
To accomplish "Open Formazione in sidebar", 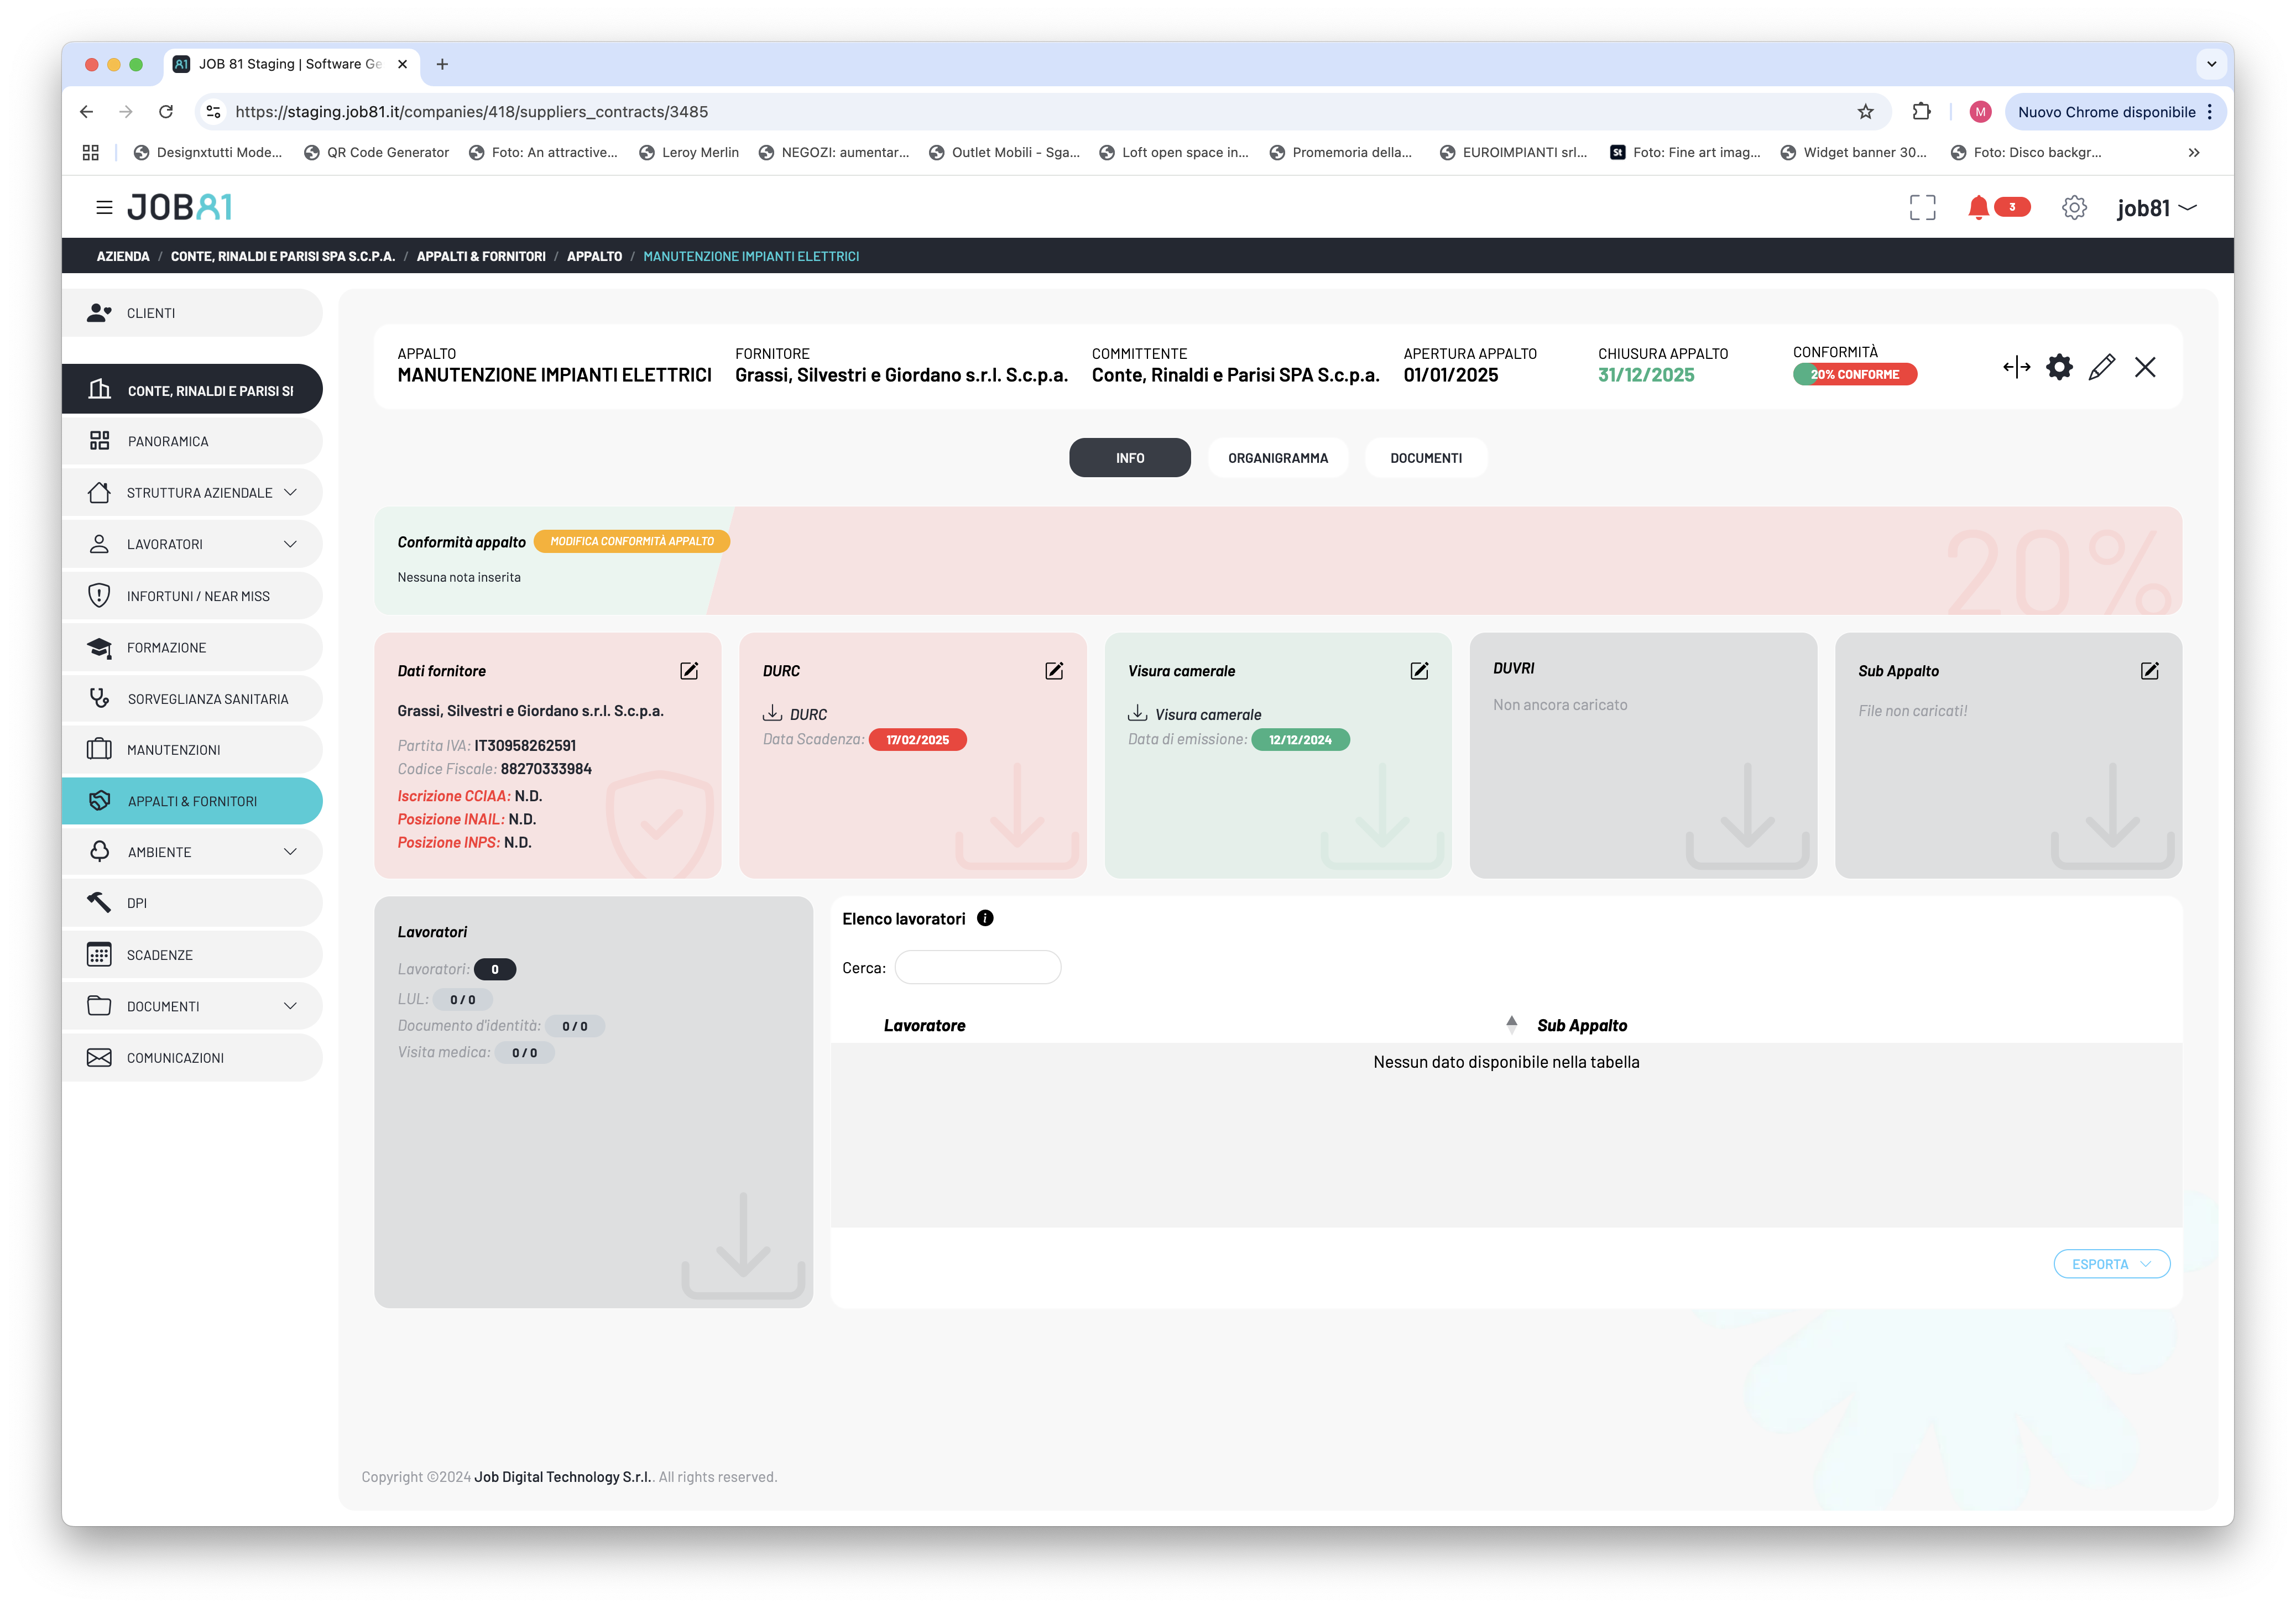I will [x=192, y=647].
